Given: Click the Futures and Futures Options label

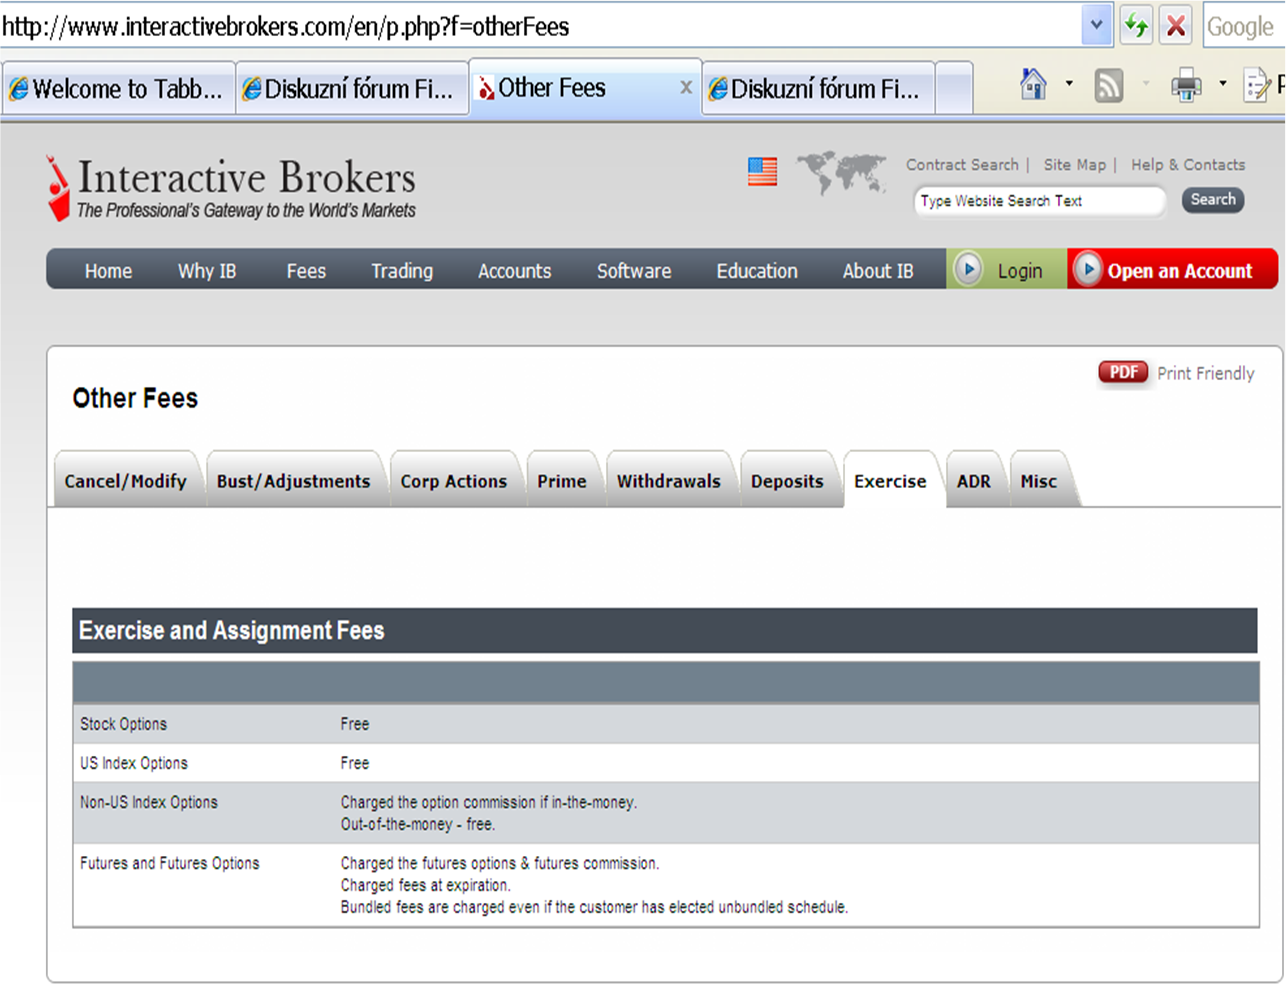Looking at the screenshot, I should pyautogui.click(x=170, y=863).
